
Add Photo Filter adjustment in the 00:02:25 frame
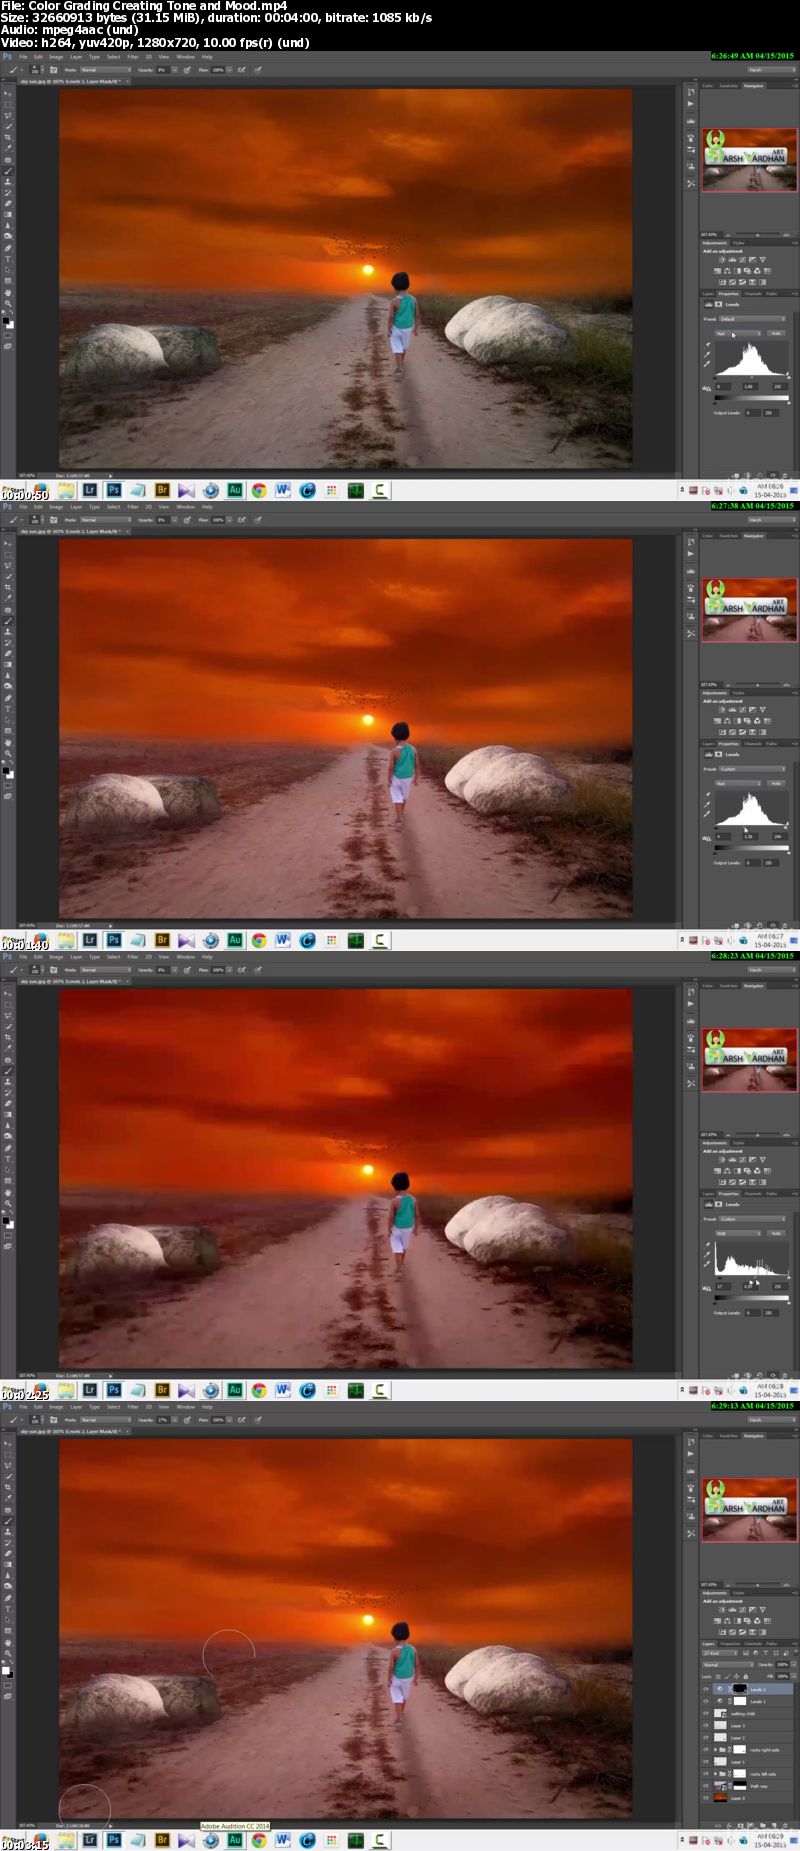[747, 1171]
